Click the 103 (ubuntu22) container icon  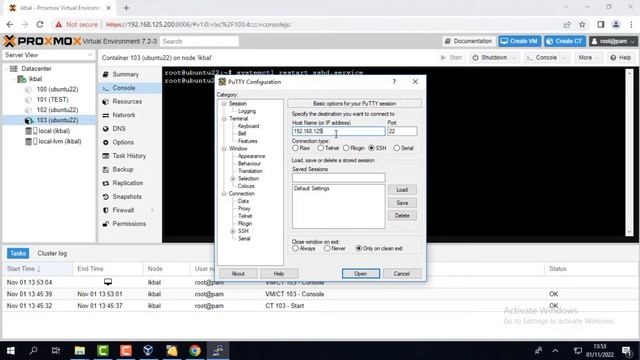coord(29,120)
